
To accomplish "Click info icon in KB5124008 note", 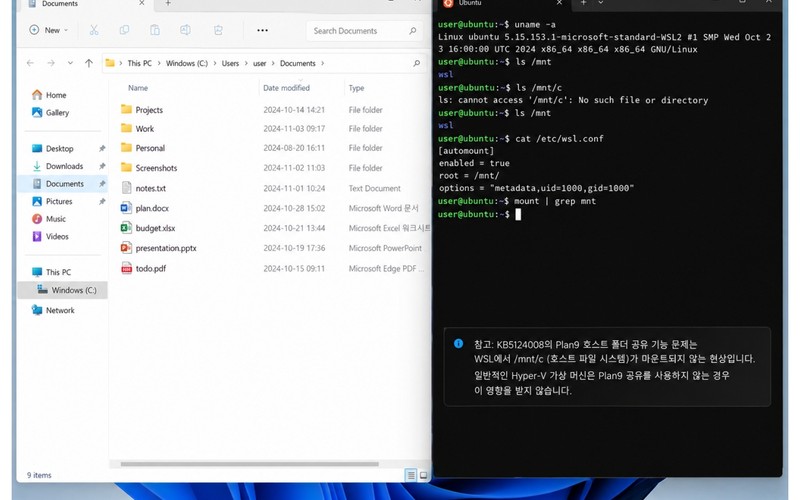I will (458, 343).
